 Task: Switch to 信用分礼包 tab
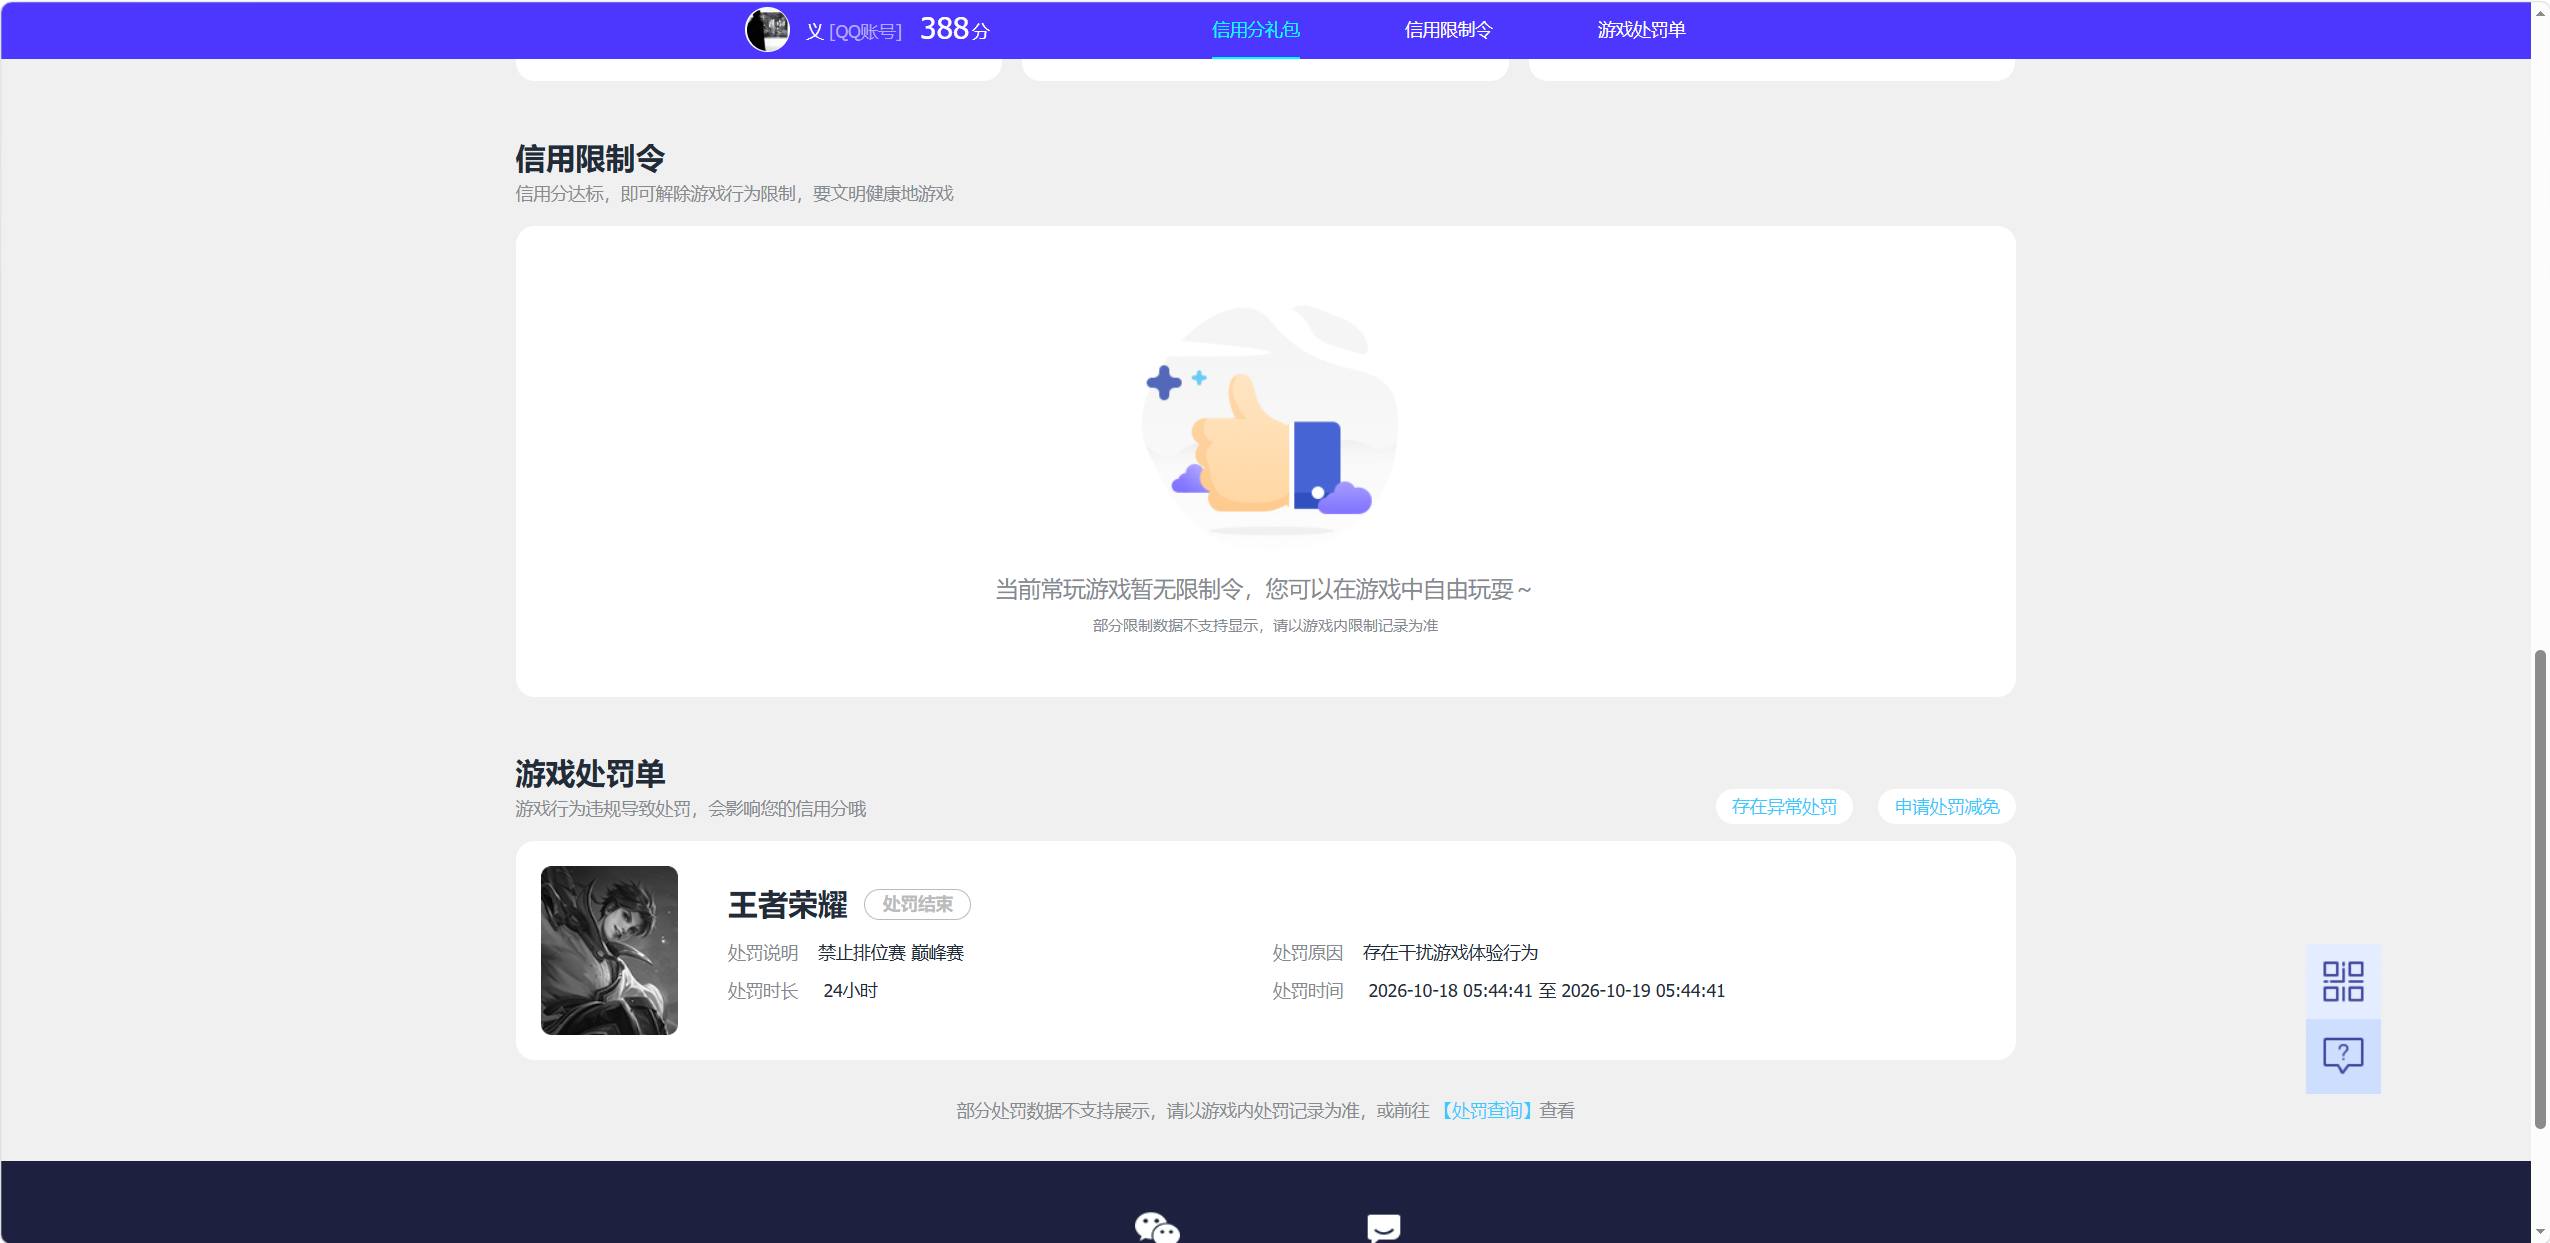(1255, 30)
